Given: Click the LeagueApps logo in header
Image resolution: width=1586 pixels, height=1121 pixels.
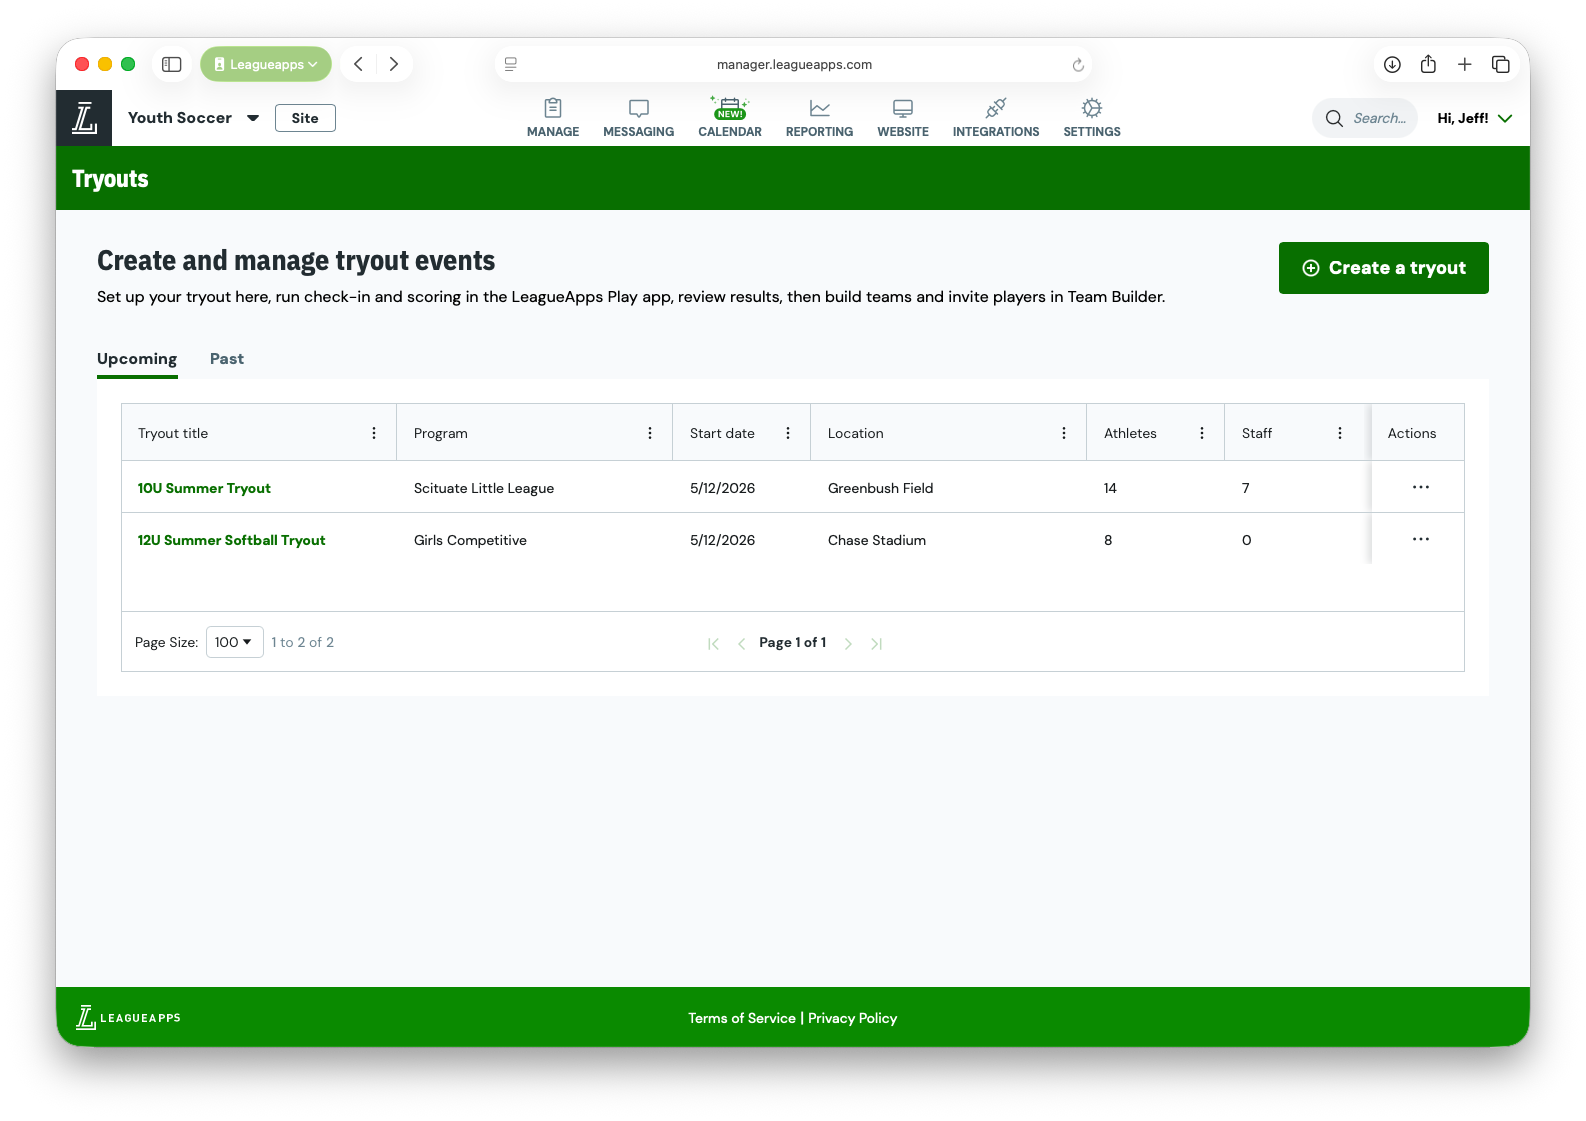Looking at the screenshot, I should (x=84, y=118).
